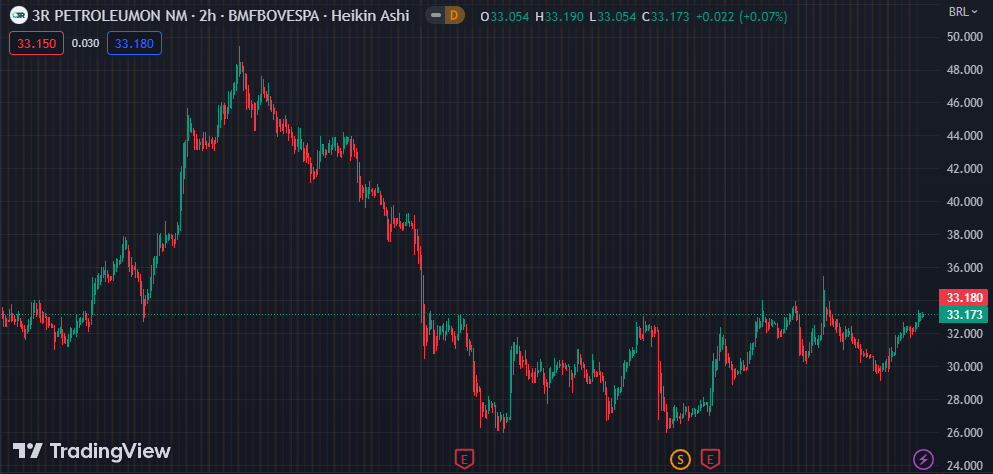Click the 48.000 price axis label

(x=964, y=70)
